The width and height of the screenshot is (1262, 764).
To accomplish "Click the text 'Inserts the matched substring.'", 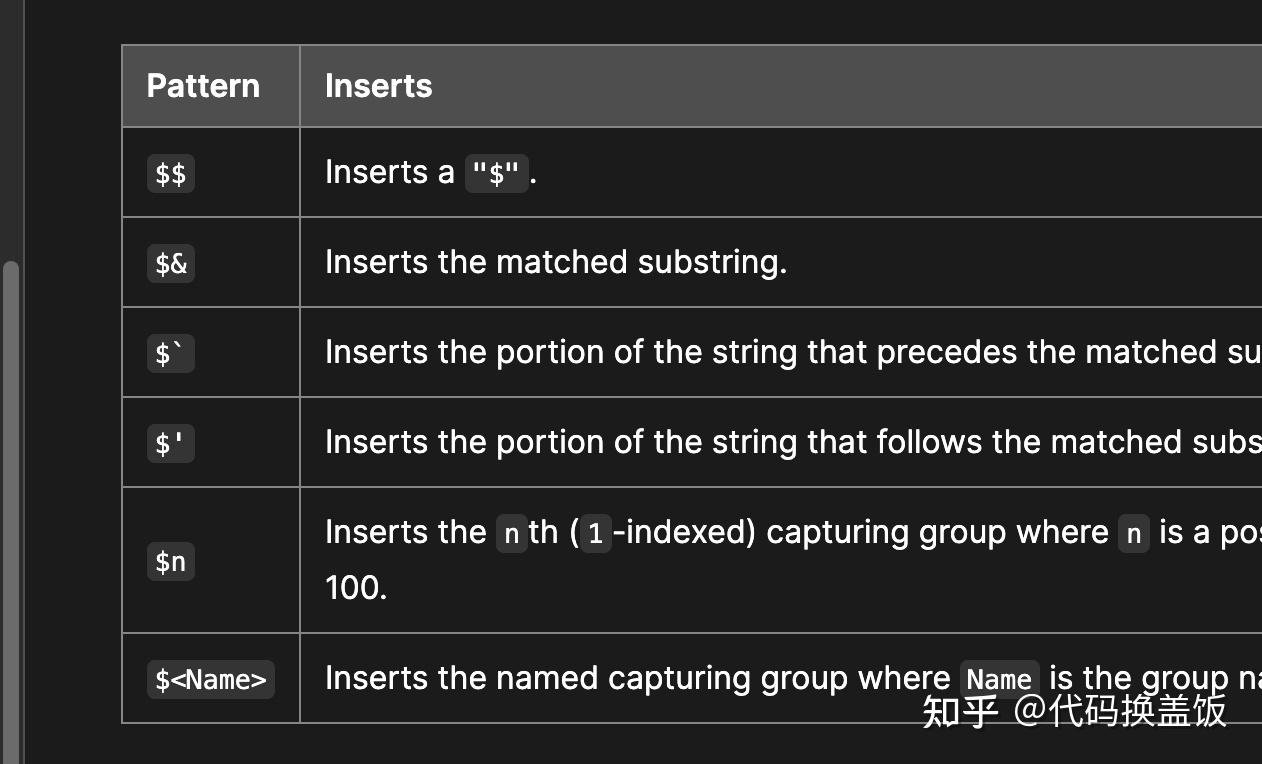I will point(556,262).
